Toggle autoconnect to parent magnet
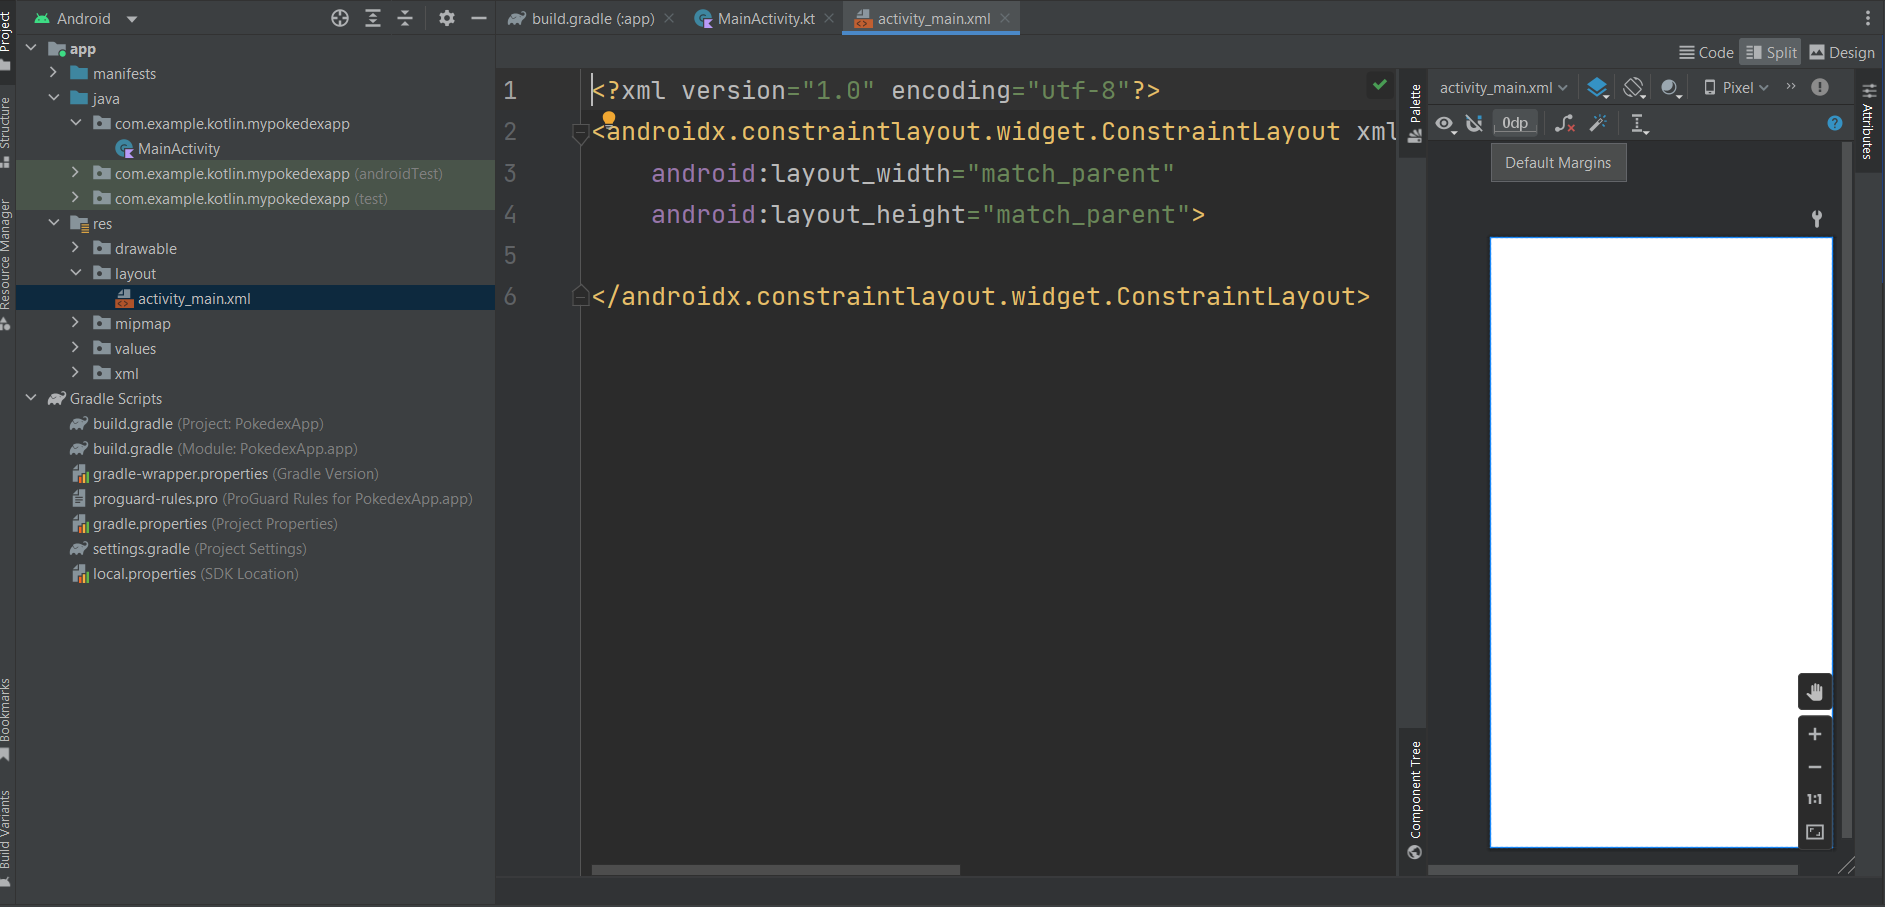The height and width of the screenshot is (907, 1885). pyautogui.click(x=1474, y=123)
